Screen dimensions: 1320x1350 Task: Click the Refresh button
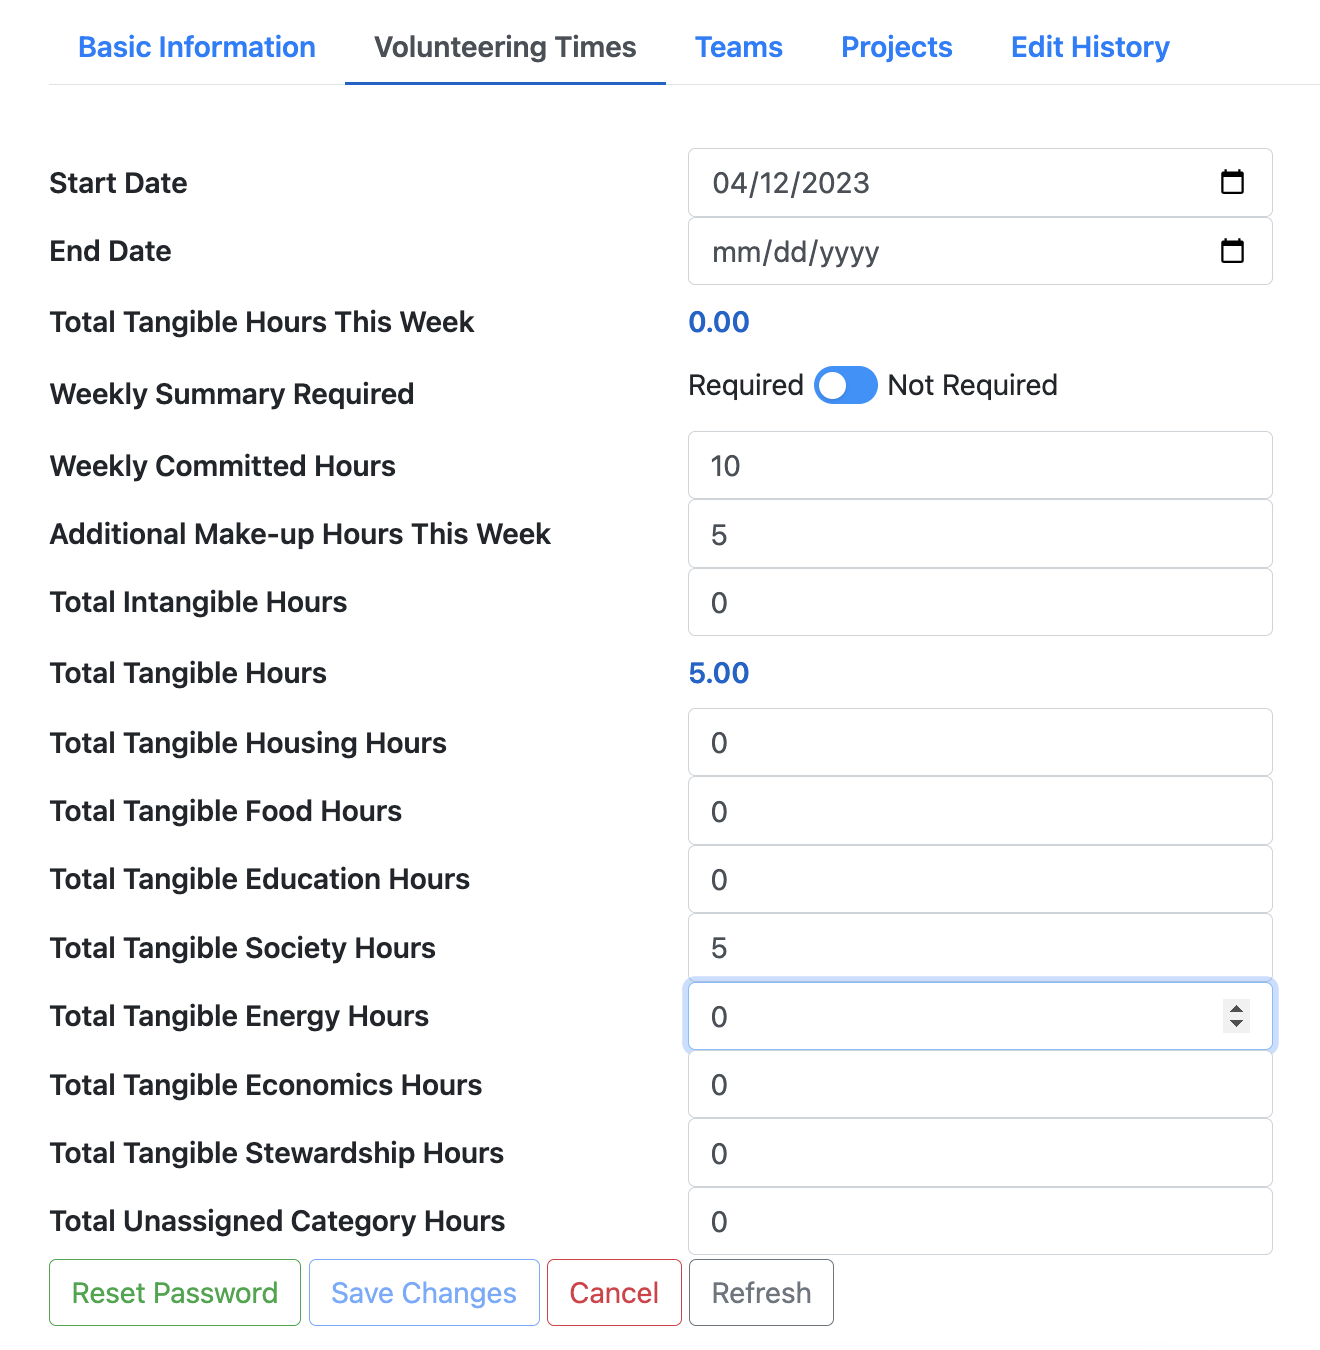point(761,1293)
